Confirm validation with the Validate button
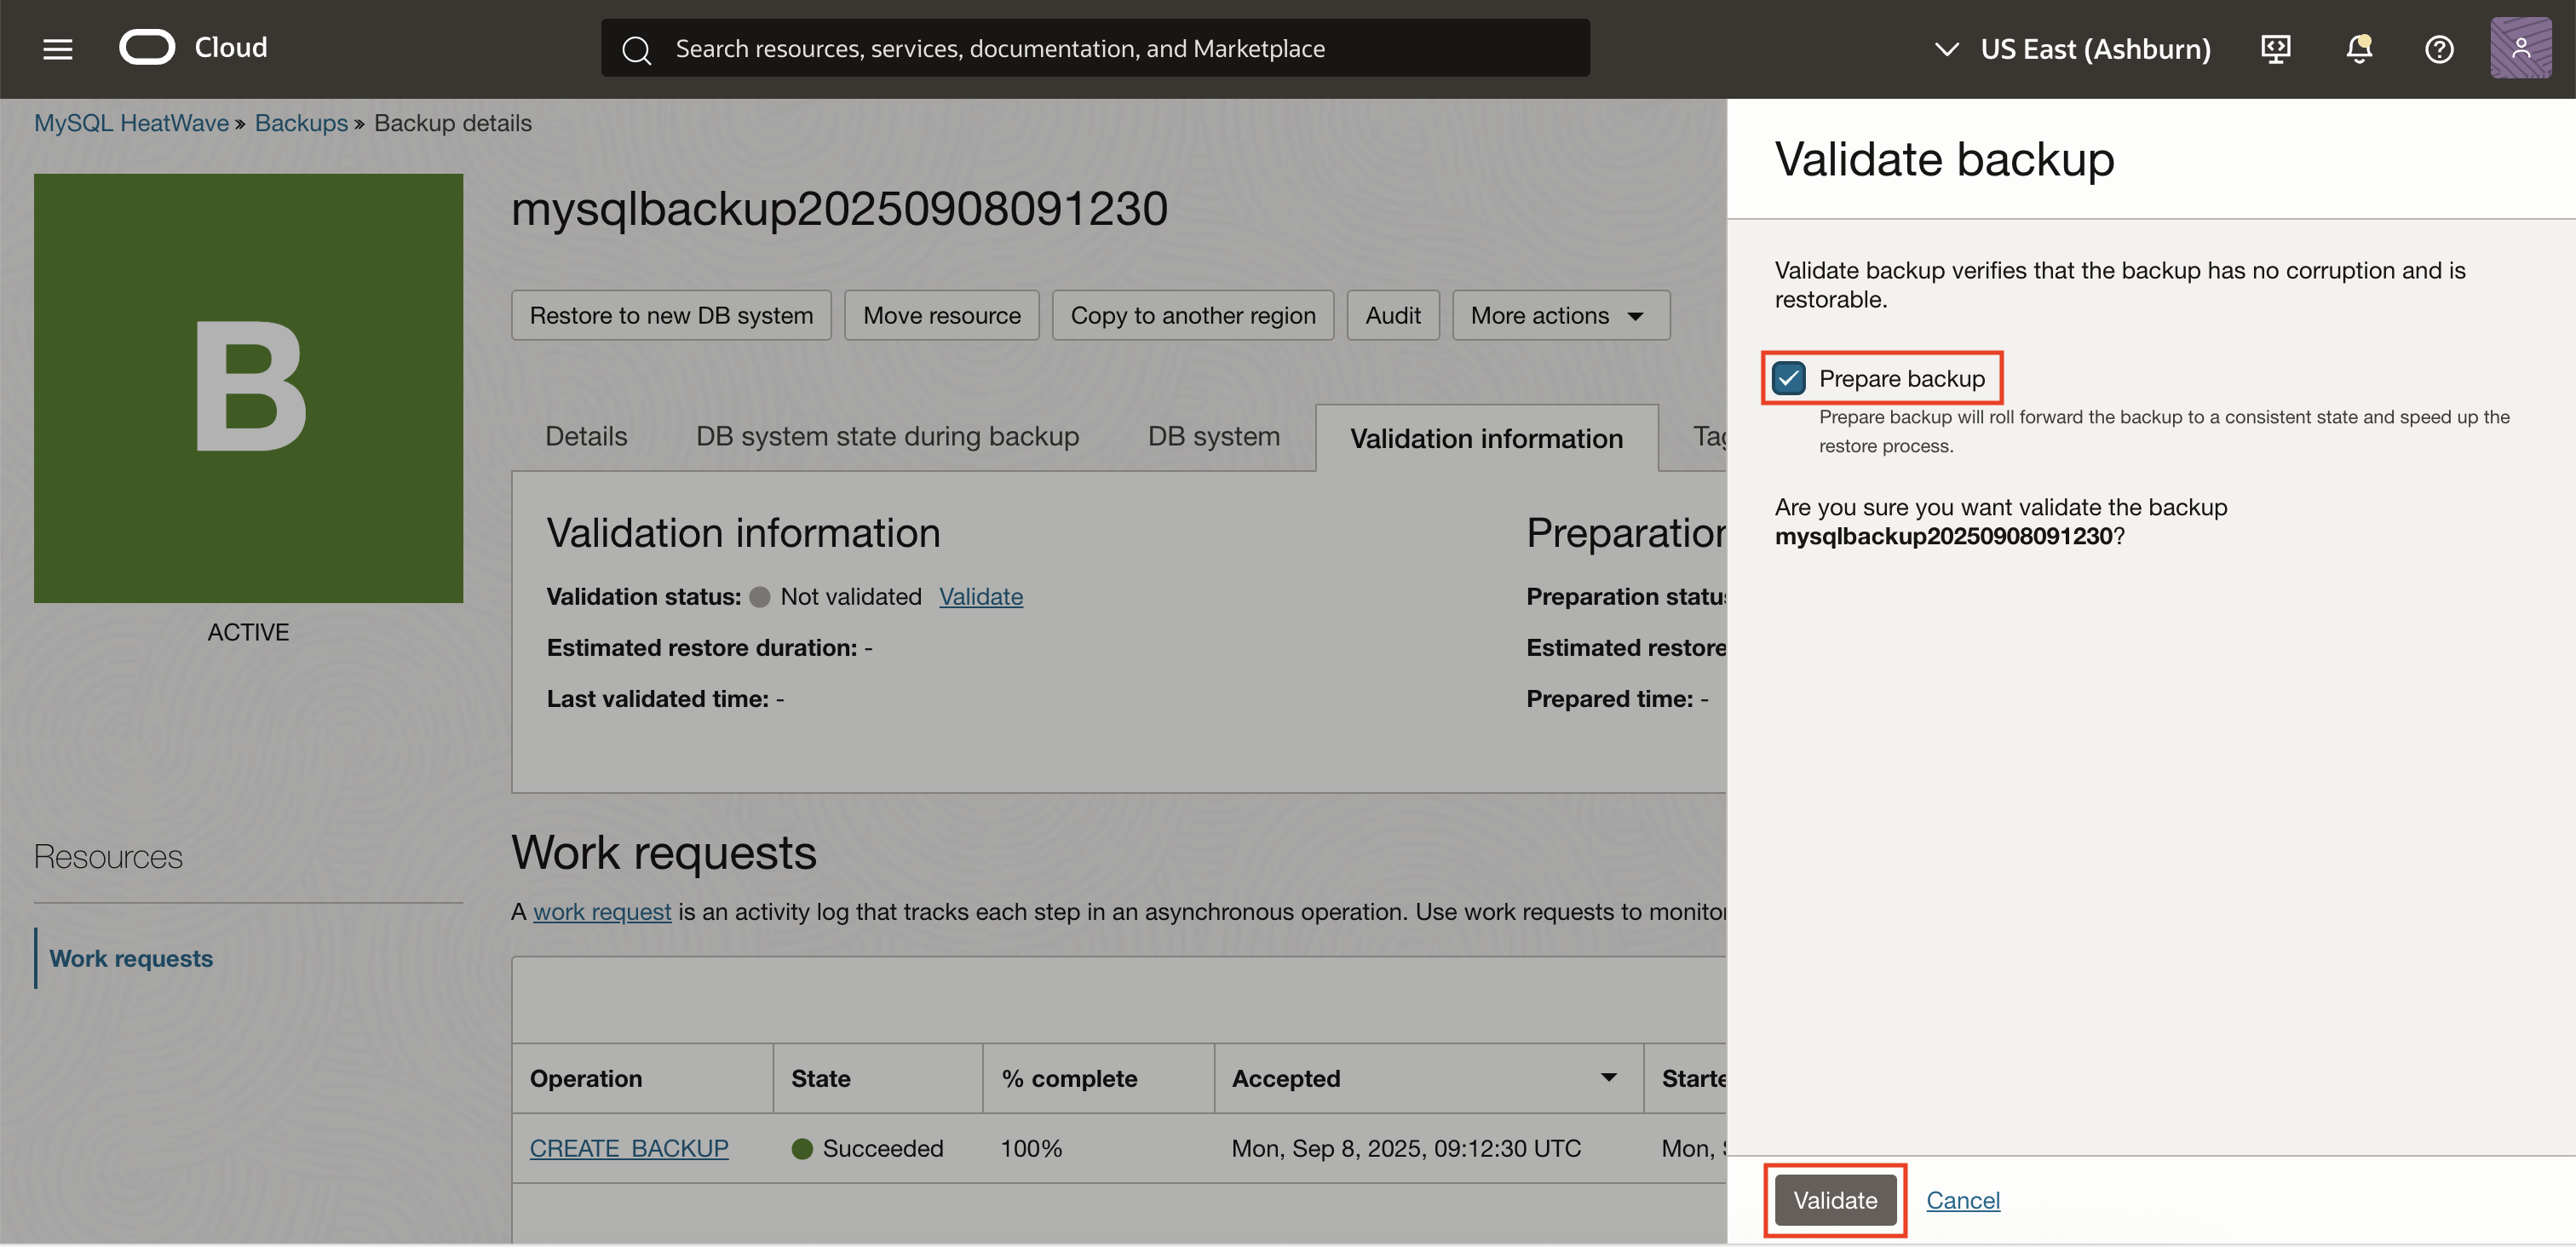 pyautogui.click(x=1834, y=1200)
